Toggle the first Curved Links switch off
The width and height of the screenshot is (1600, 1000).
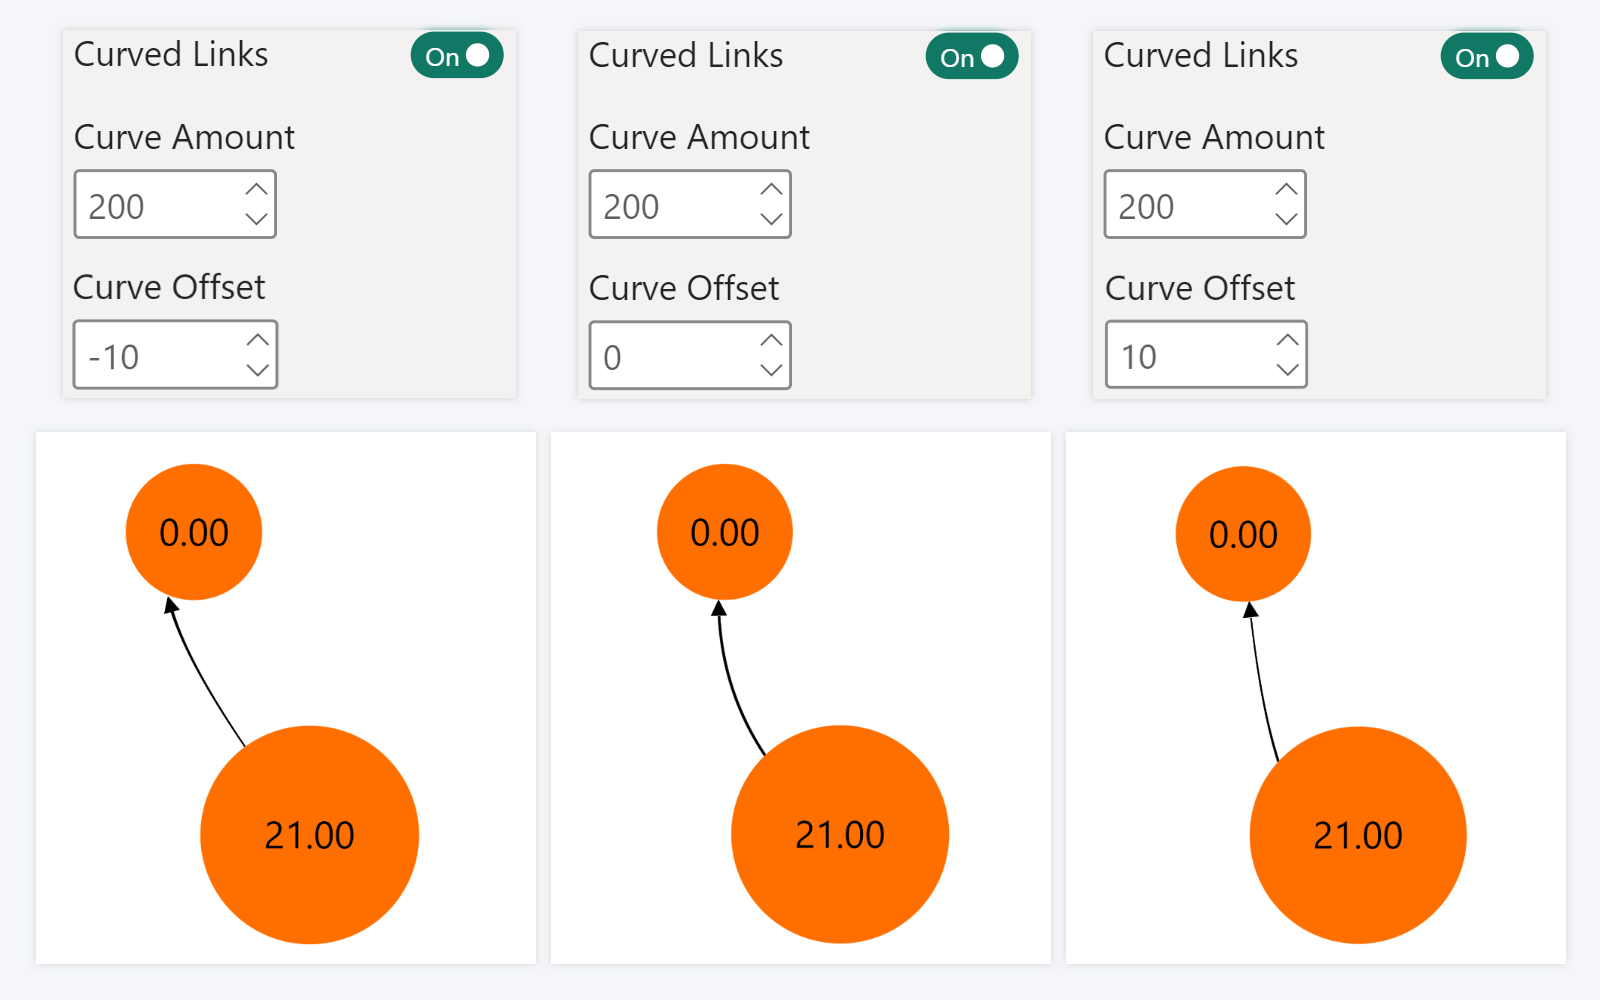click(456, 56)
